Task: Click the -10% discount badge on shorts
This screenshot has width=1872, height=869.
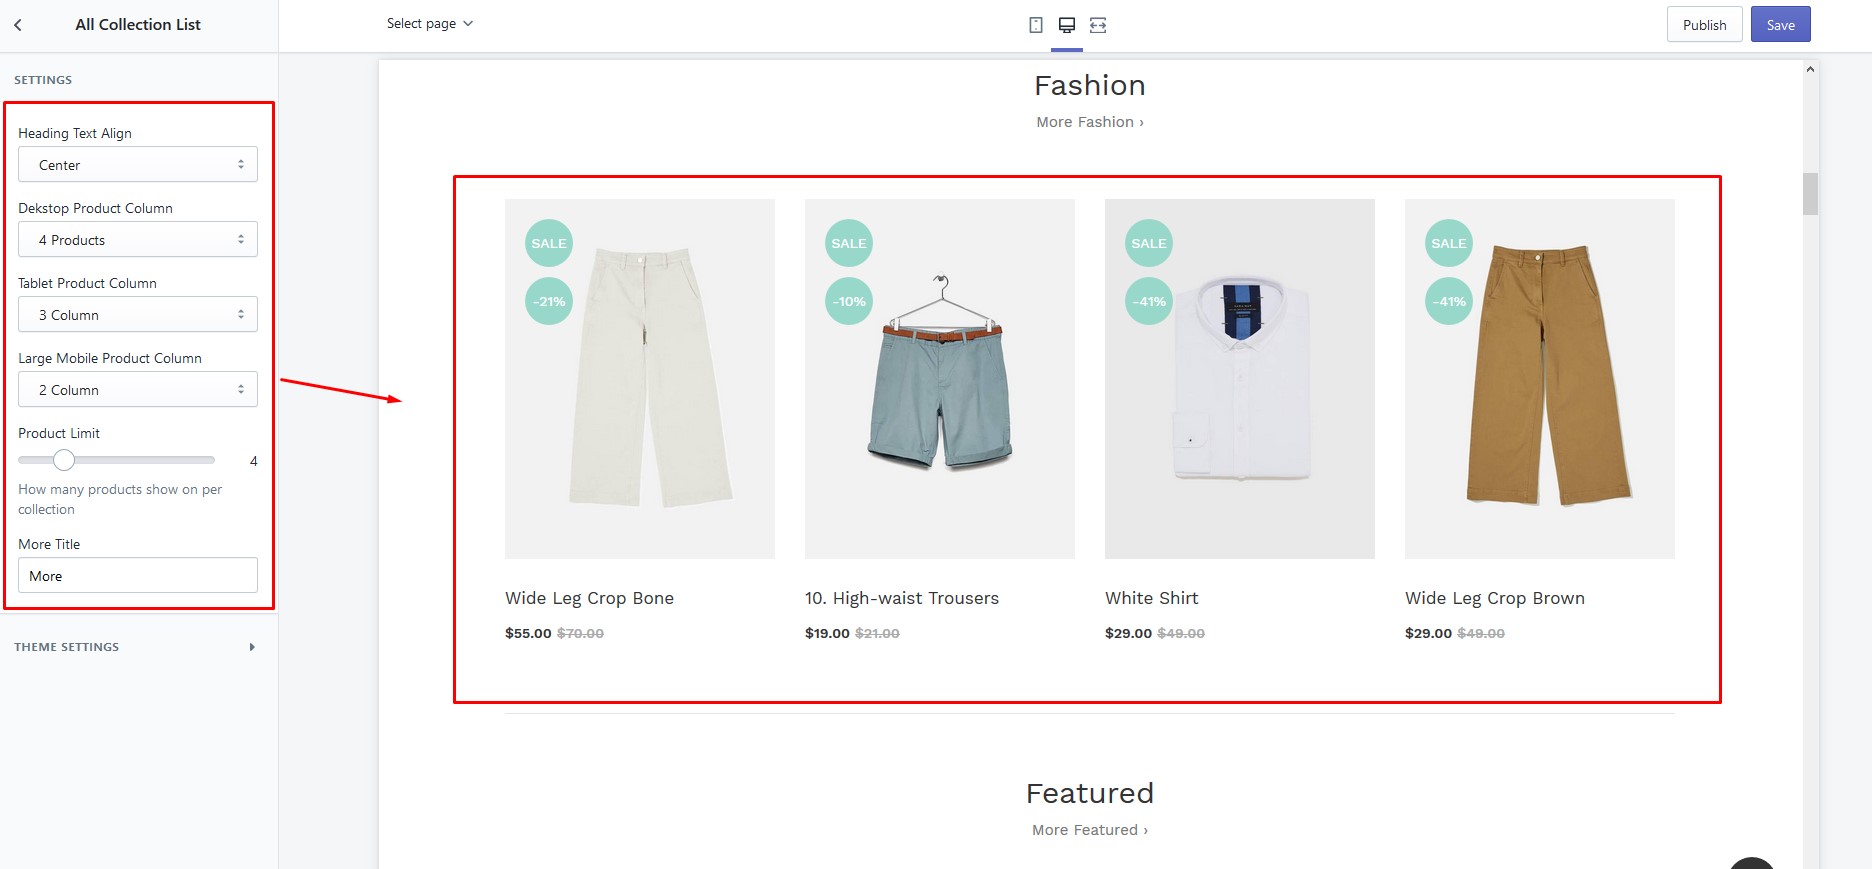Action: (849, 301)
